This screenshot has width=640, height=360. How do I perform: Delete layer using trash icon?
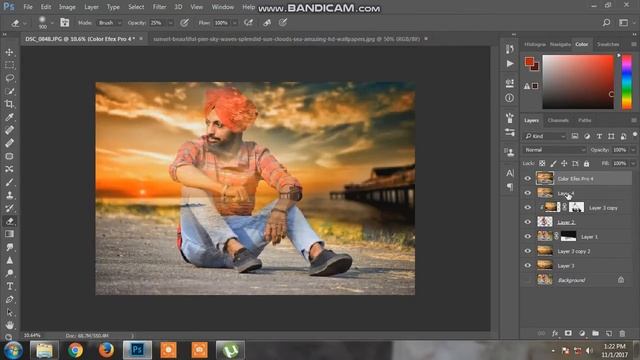click(622, 333)
